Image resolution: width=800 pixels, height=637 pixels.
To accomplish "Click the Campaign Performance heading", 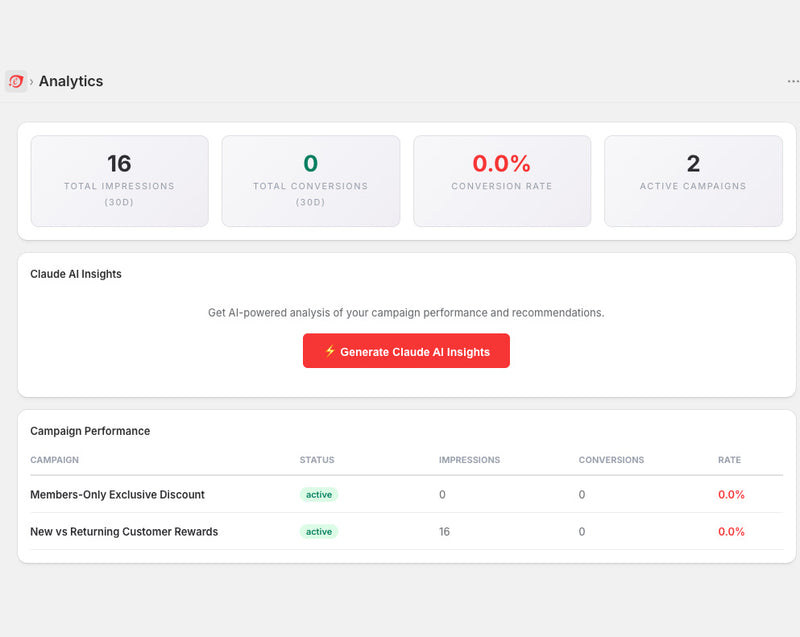I will 90,431.
